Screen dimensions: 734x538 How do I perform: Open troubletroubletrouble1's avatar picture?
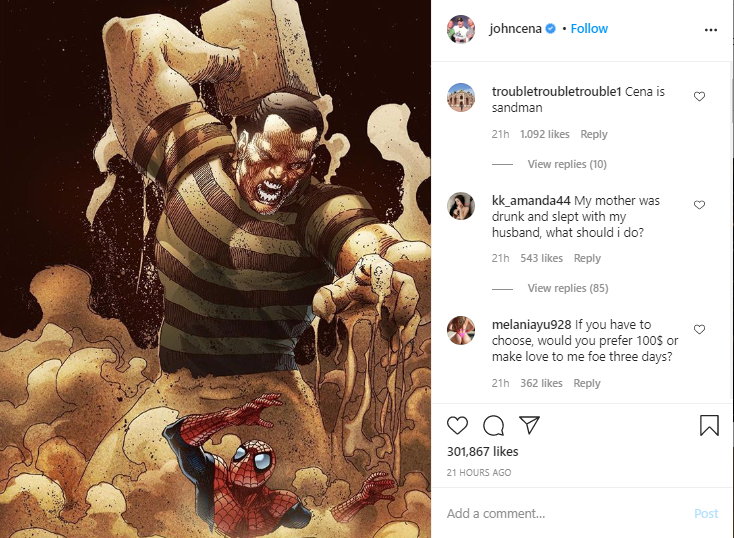[461, 97]
